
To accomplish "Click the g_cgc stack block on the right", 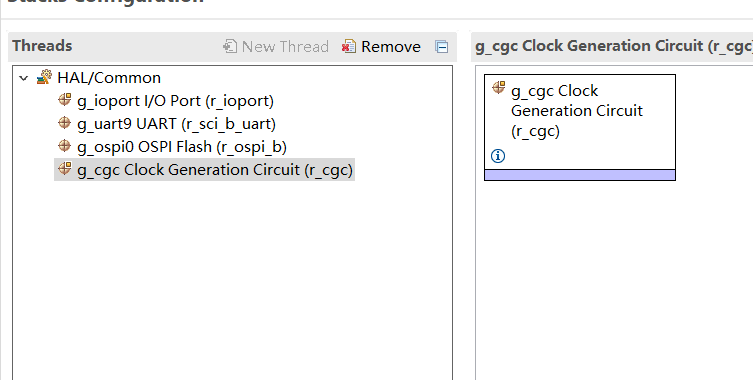I will click(x=580, y=127).
